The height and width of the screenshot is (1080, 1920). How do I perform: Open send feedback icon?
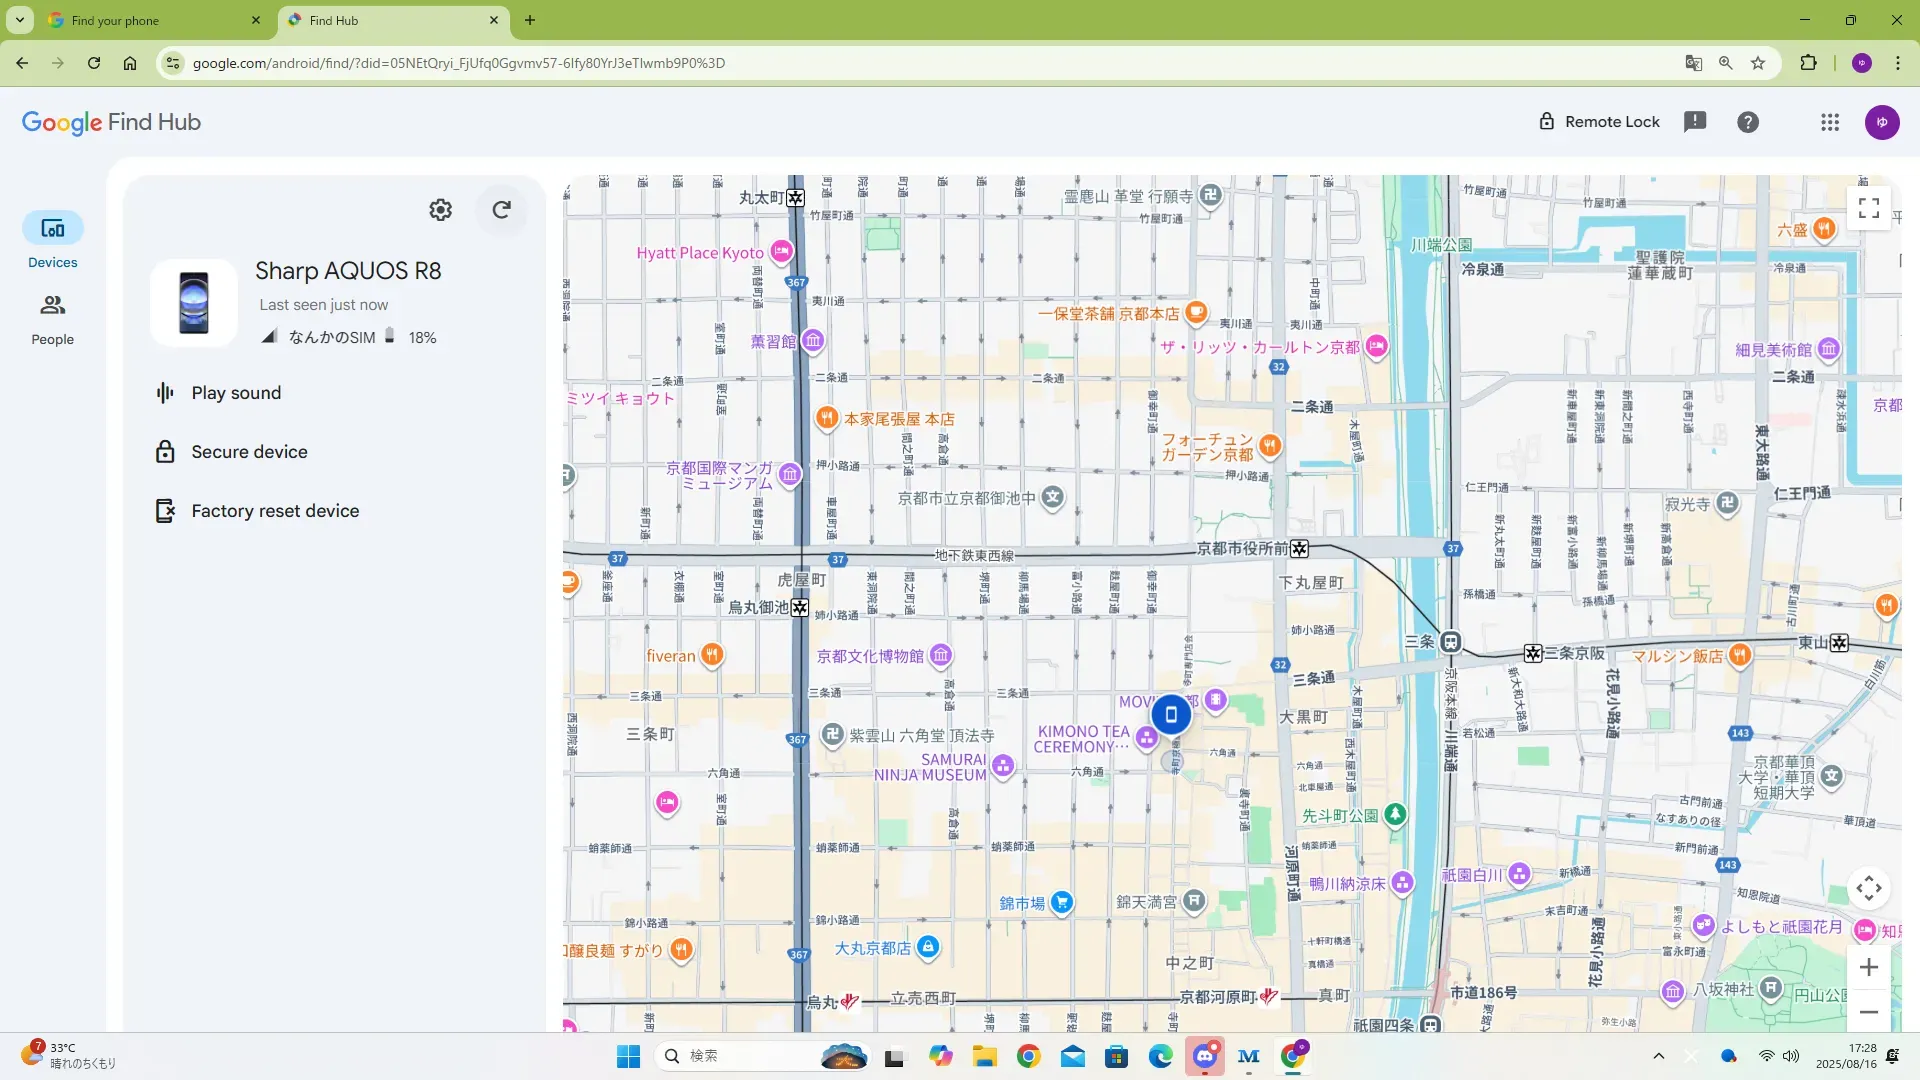[x=1695, y=122]
